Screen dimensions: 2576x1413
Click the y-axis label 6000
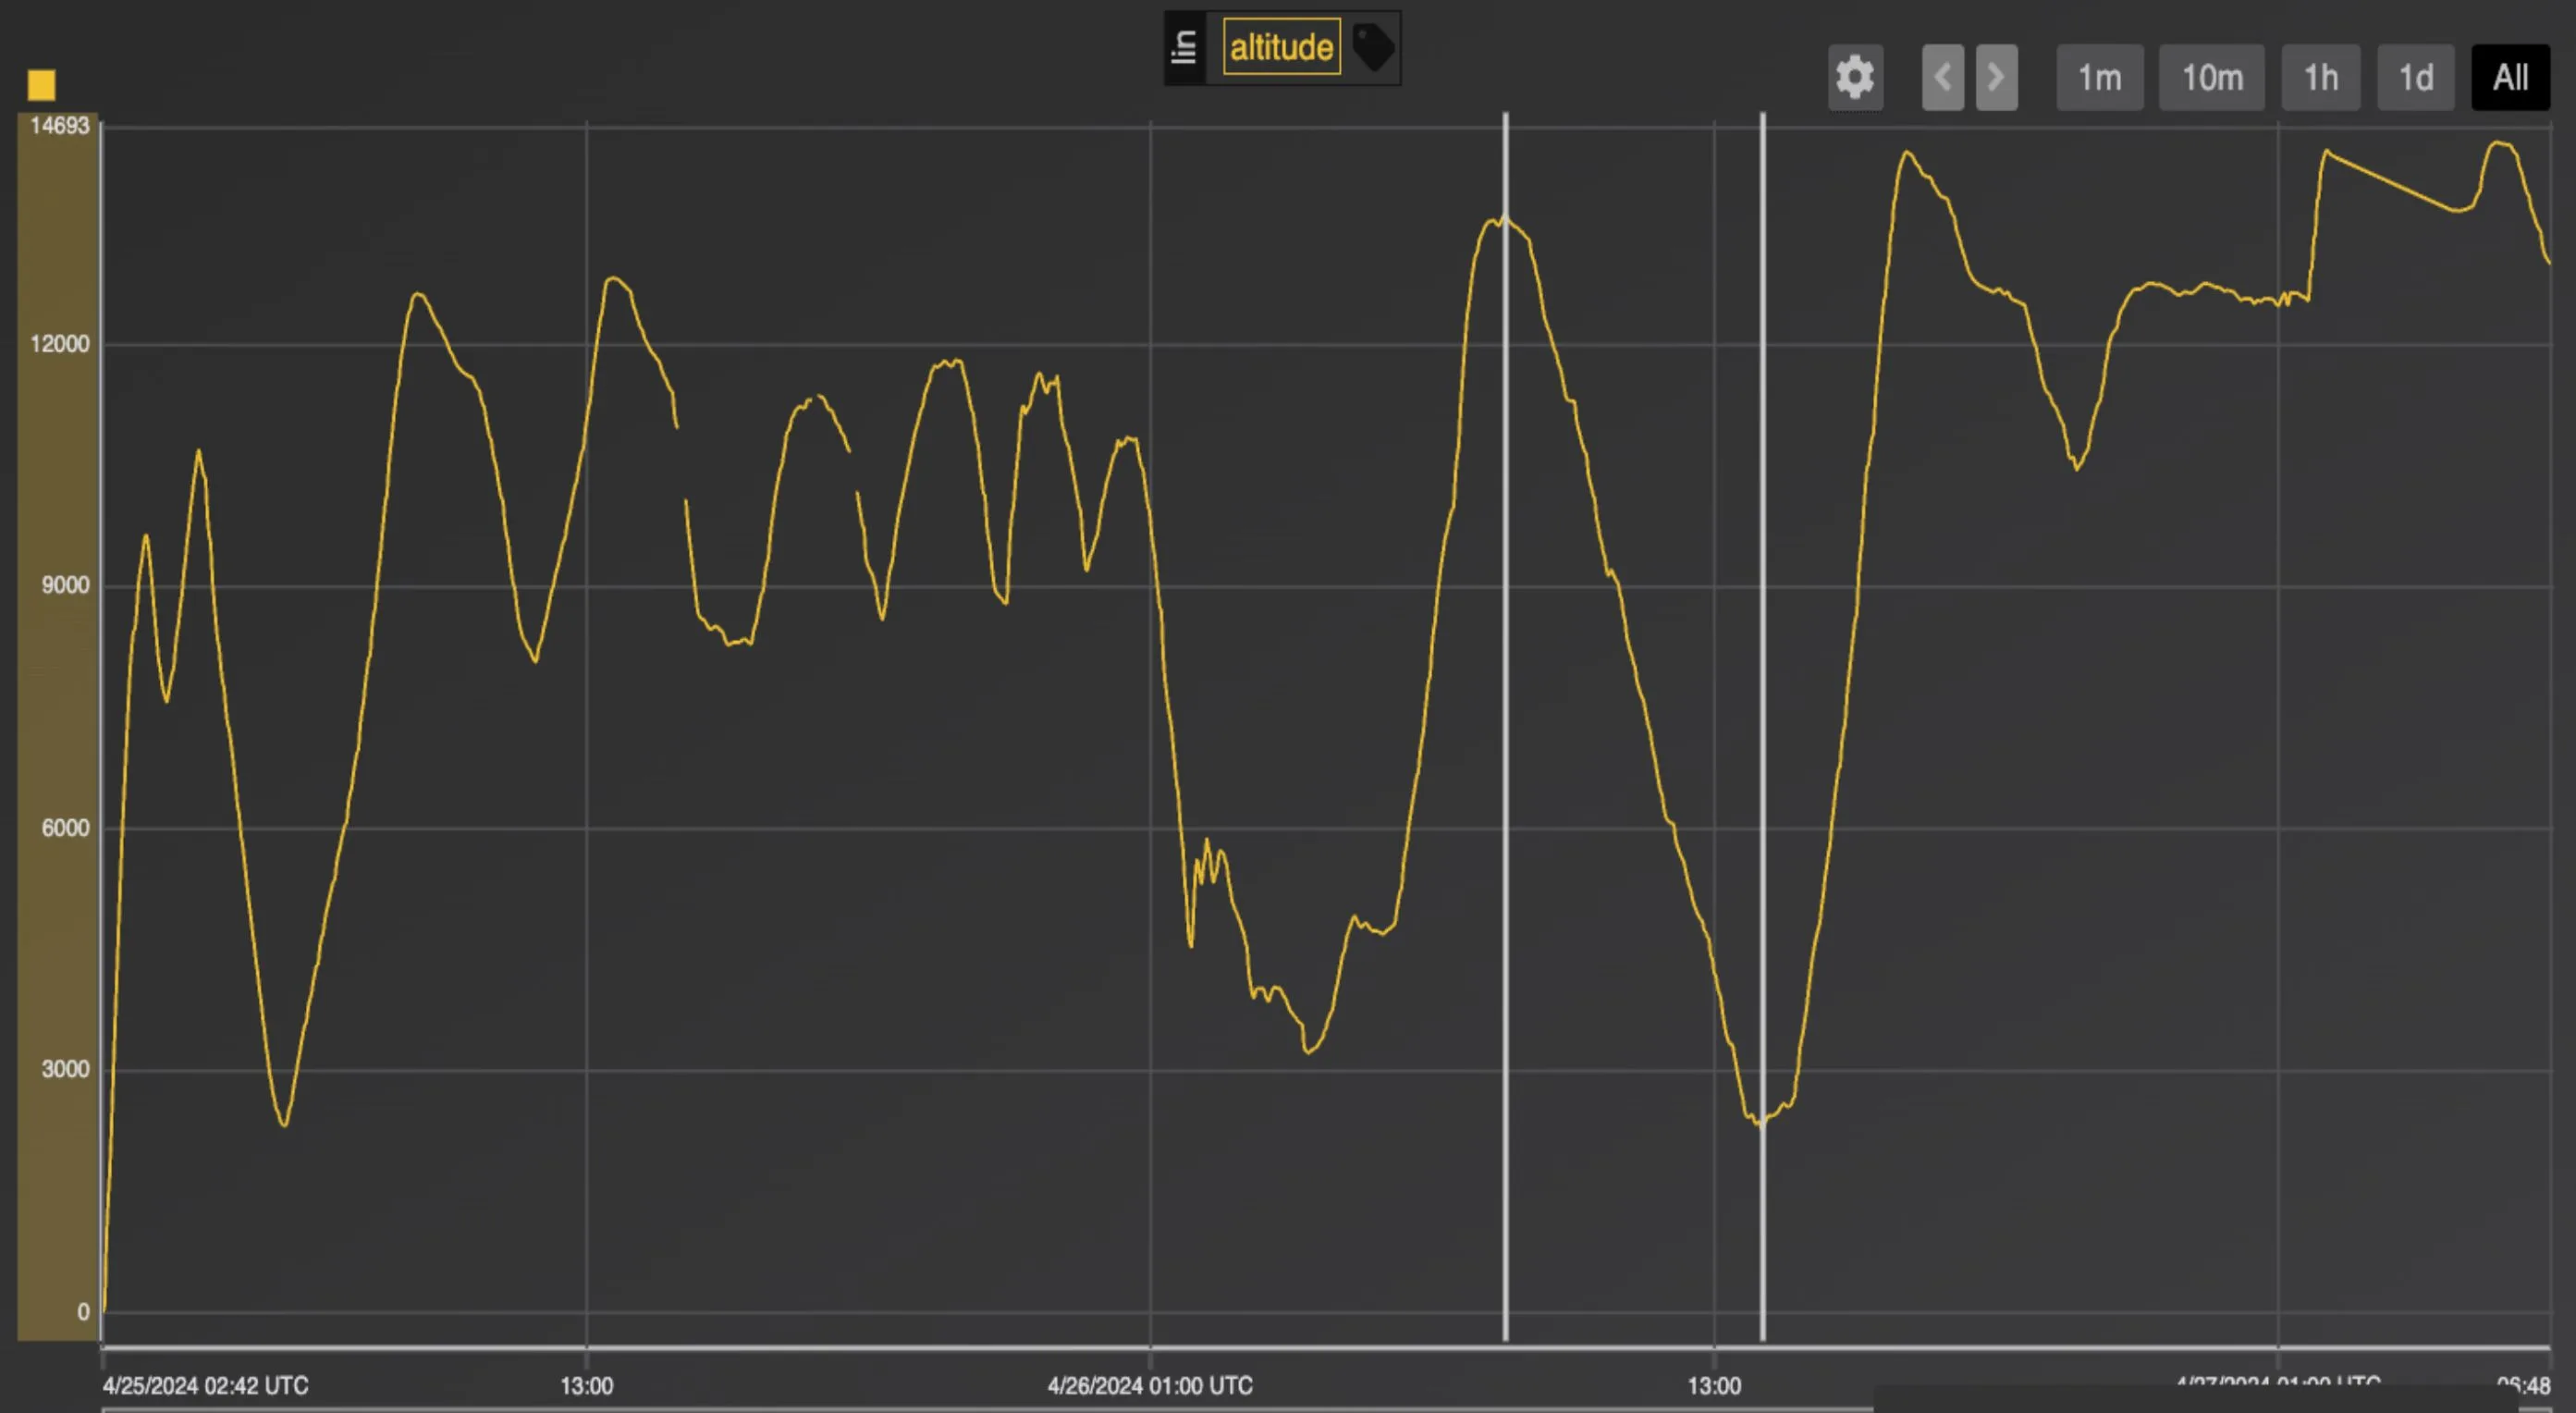click(x=65, y=828)
